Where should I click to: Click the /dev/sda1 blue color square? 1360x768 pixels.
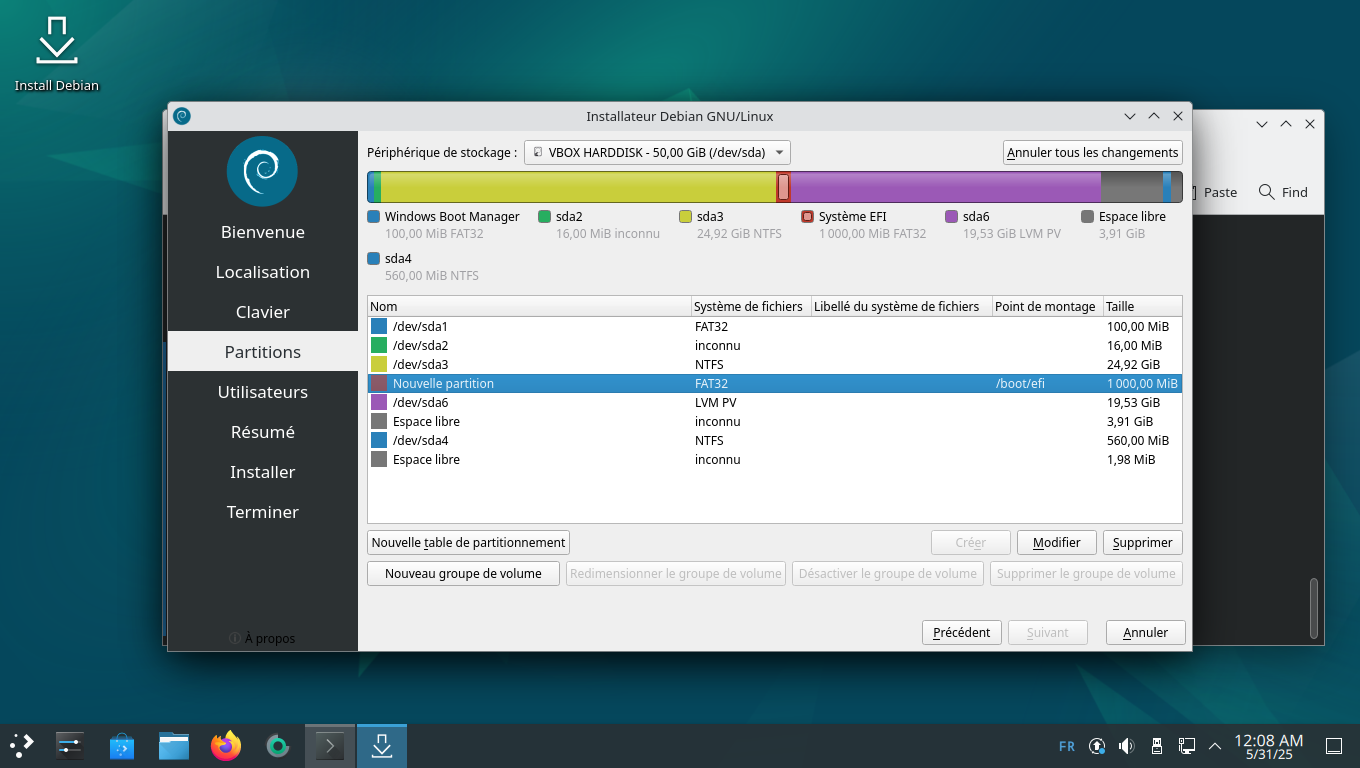379,326
